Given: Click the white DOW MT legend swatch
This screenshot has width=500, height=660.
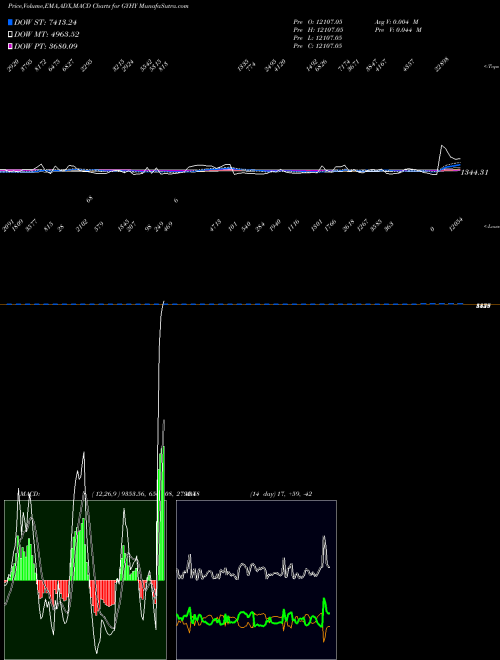Looking at the screenshot, I should coord(10,34).
